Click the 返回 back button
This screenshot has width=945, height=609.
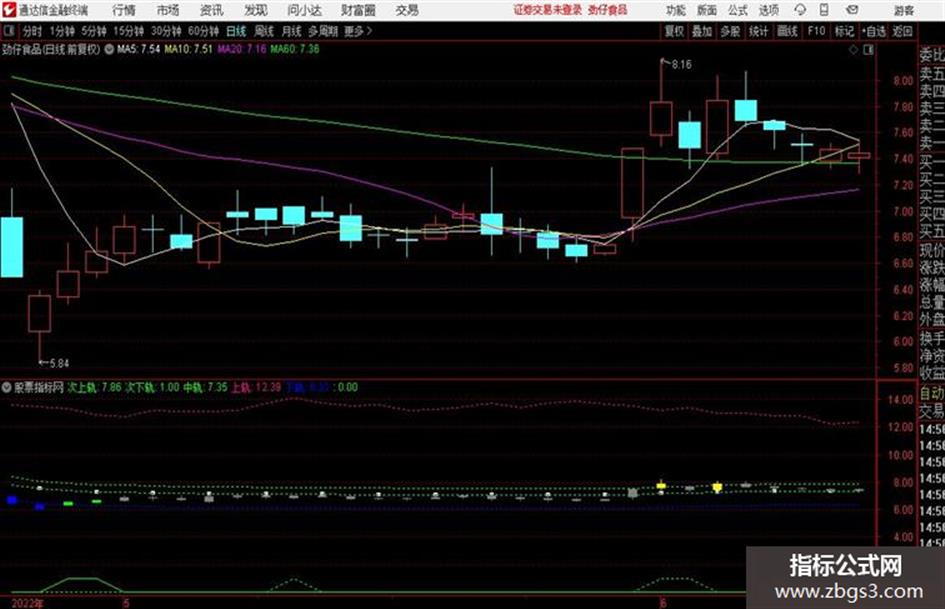pyautogui.click(x=902, y=31)
